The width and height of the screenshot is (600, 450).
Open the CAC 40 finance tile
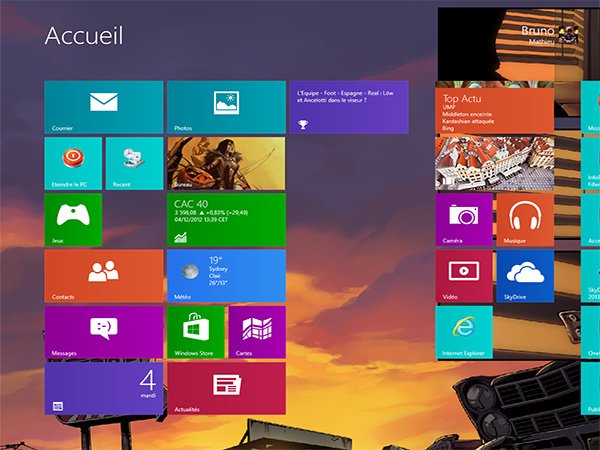tap(226, 220)
